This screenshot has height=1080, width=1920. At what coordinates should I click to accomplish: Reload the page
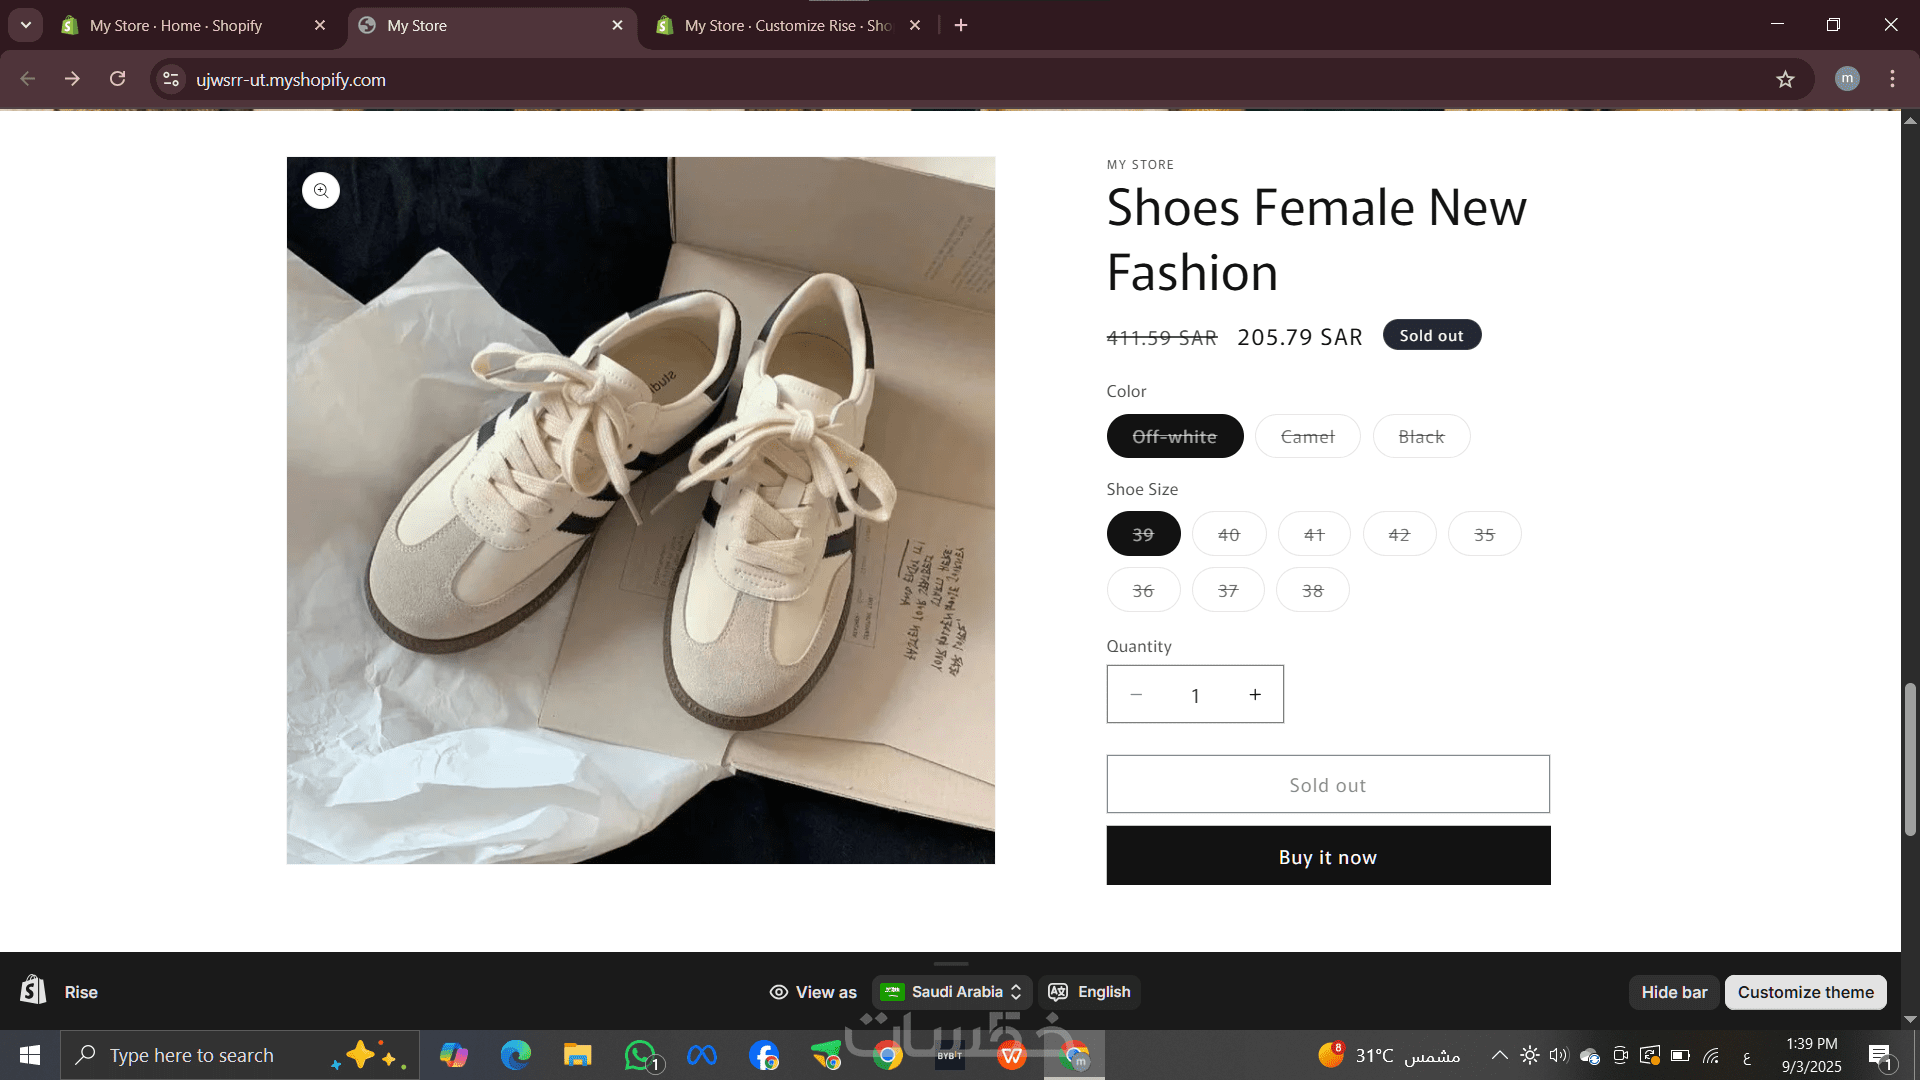pyautogui.click(x=117, y=79)
